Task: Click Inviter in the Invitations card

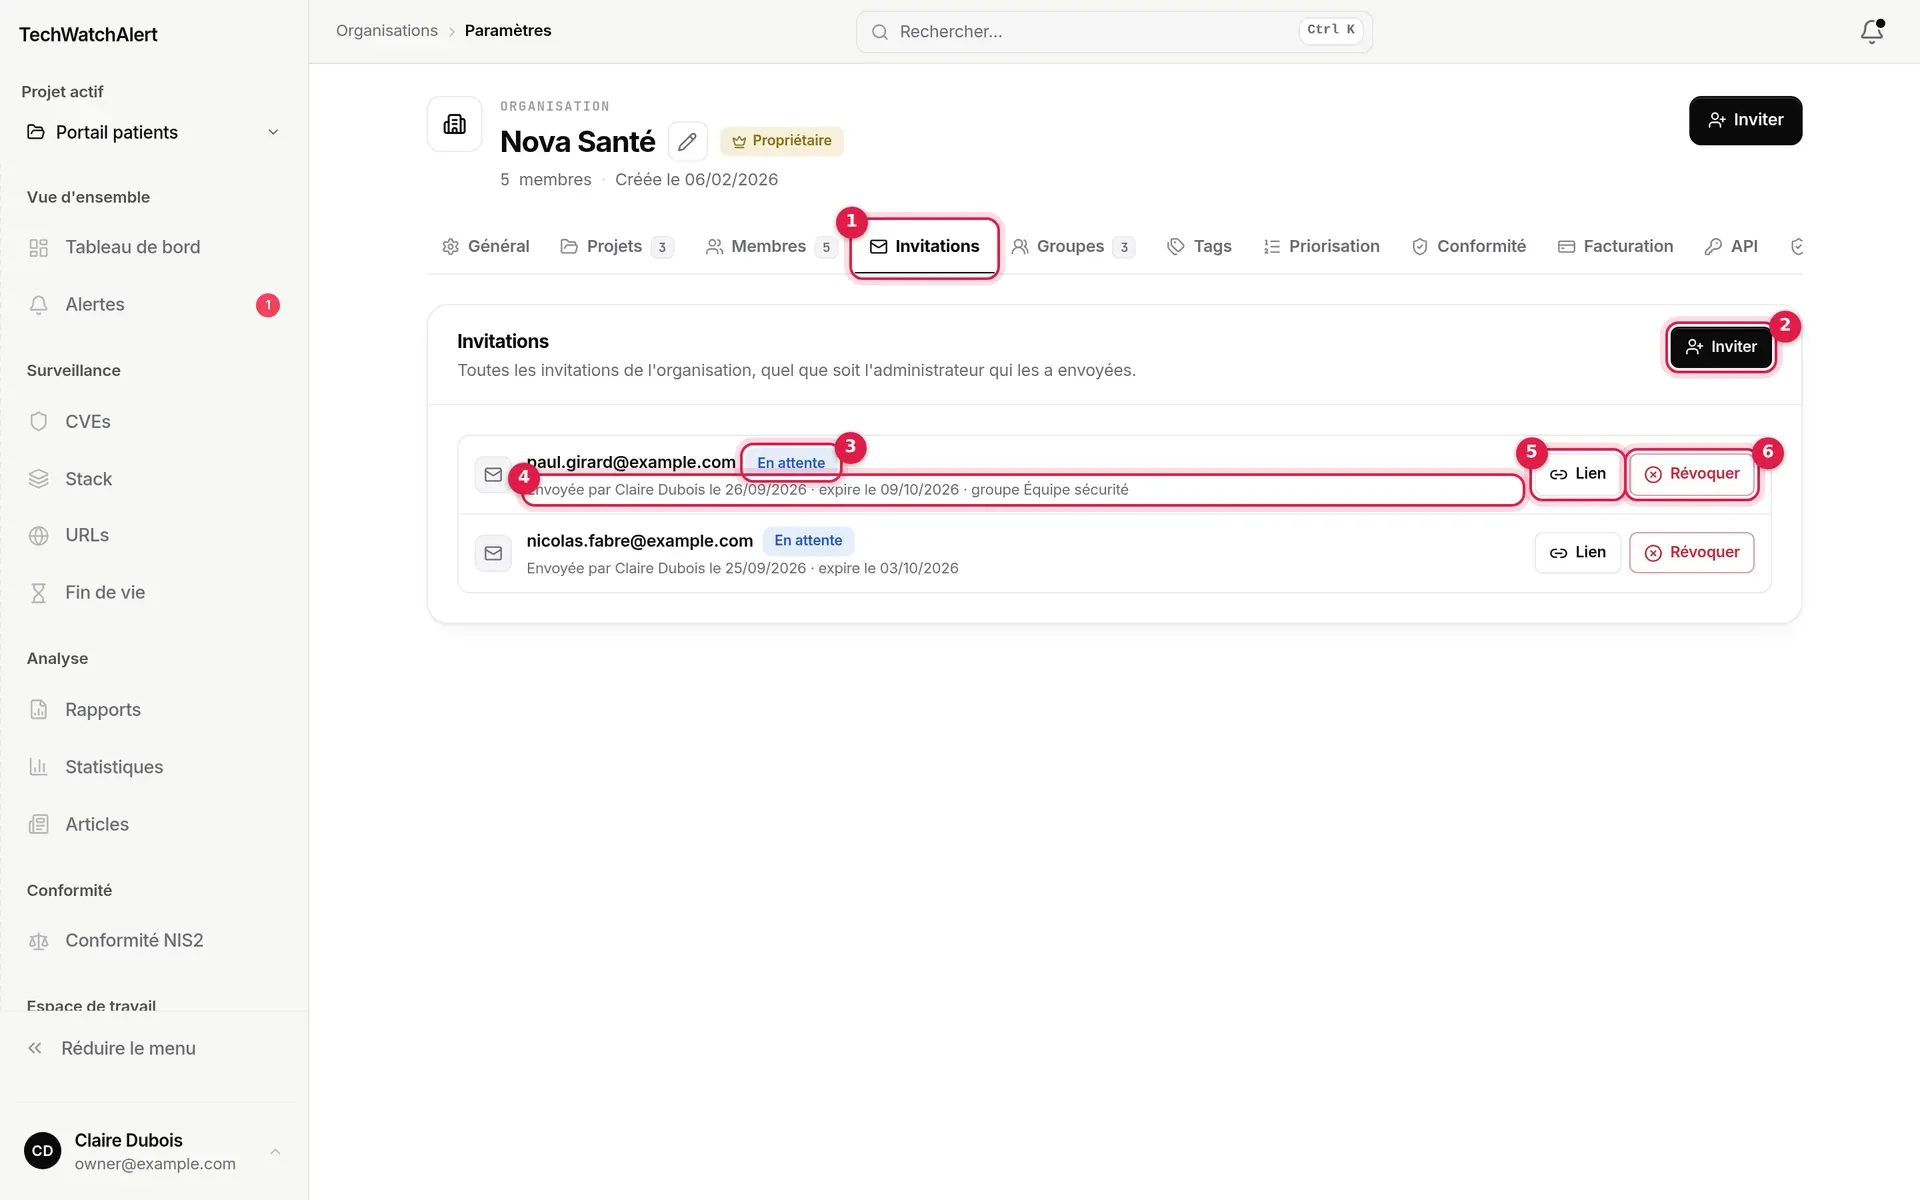Action: pos(1721,347)
